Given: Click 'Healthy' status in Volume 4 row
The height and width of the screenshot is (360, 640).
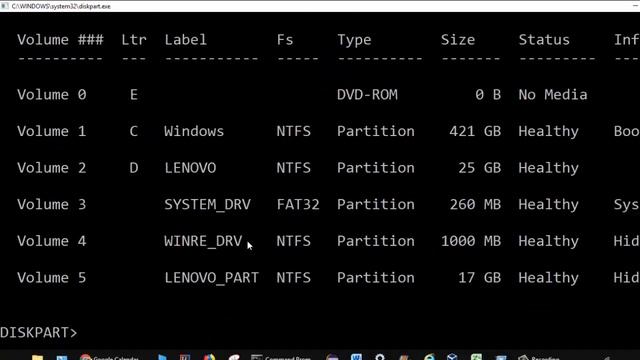Looking at the screenshot, I should coord(549,242).
